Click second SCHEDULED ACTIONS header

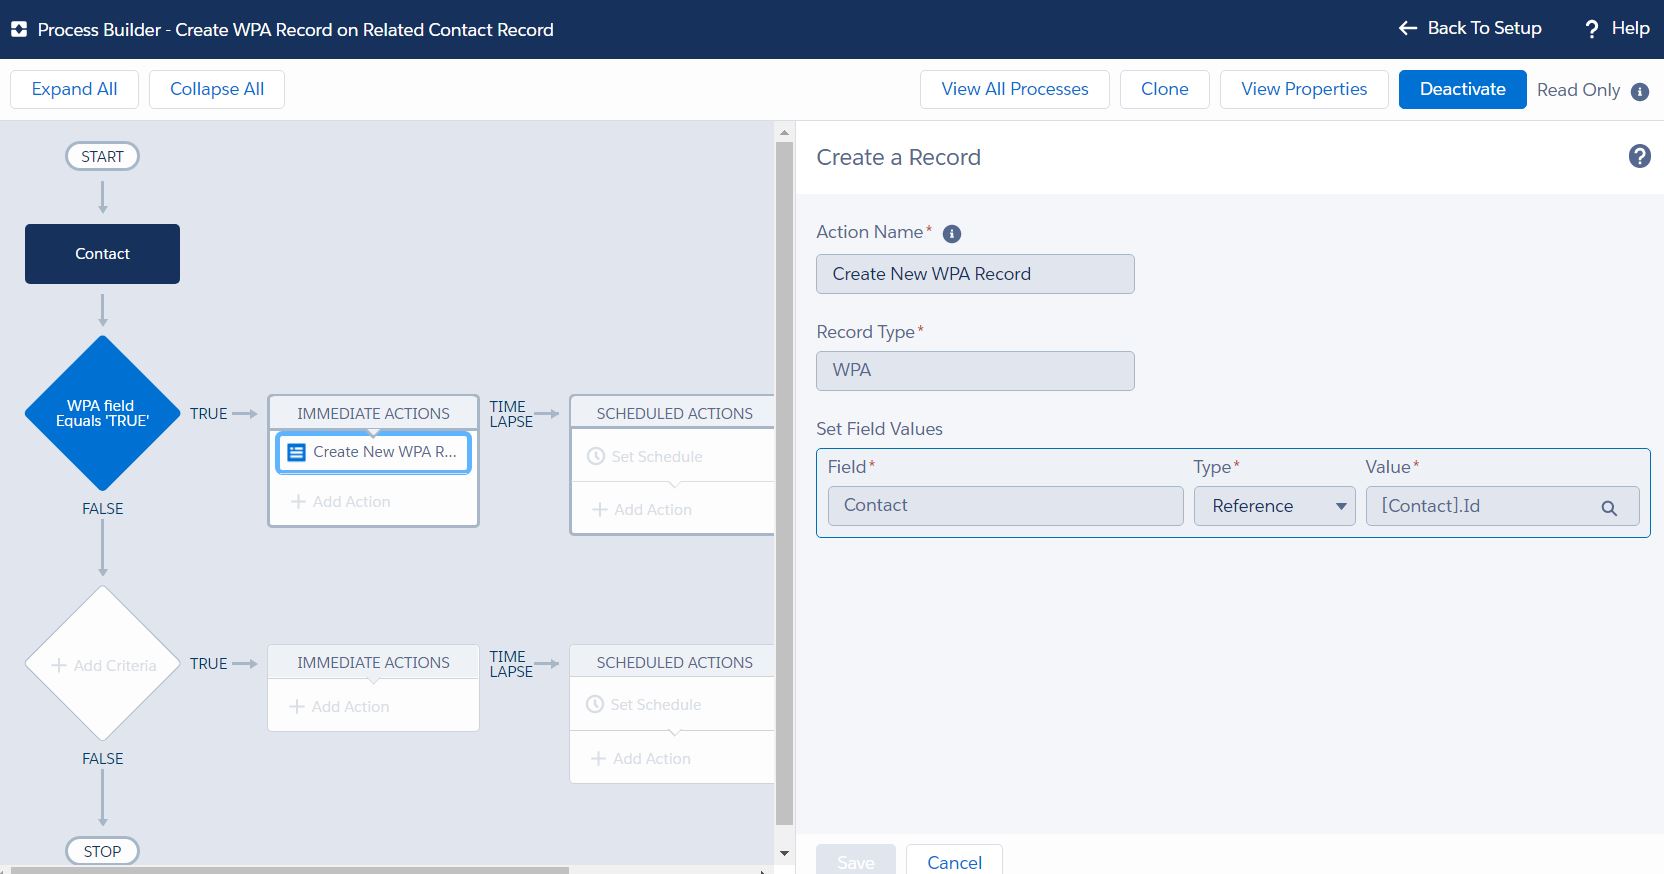click(x=674, y=662)
